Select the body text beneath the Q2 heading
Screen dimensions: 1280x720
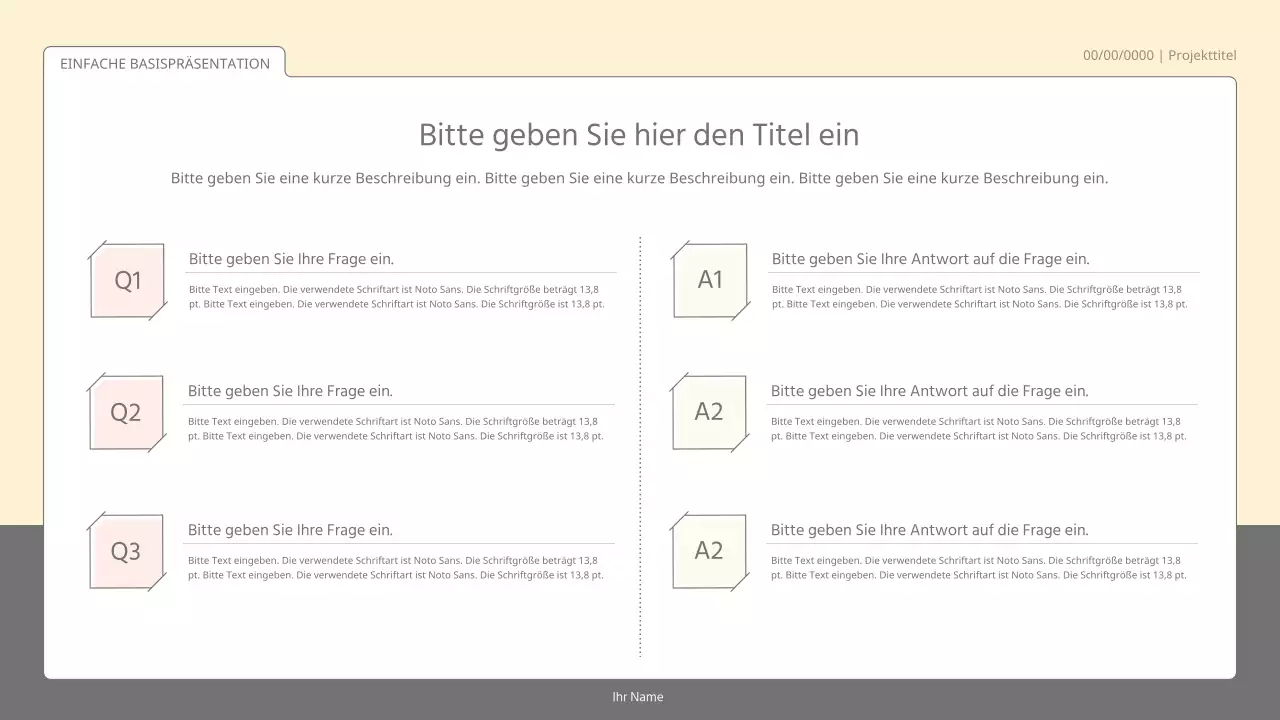tap(397, 429)
